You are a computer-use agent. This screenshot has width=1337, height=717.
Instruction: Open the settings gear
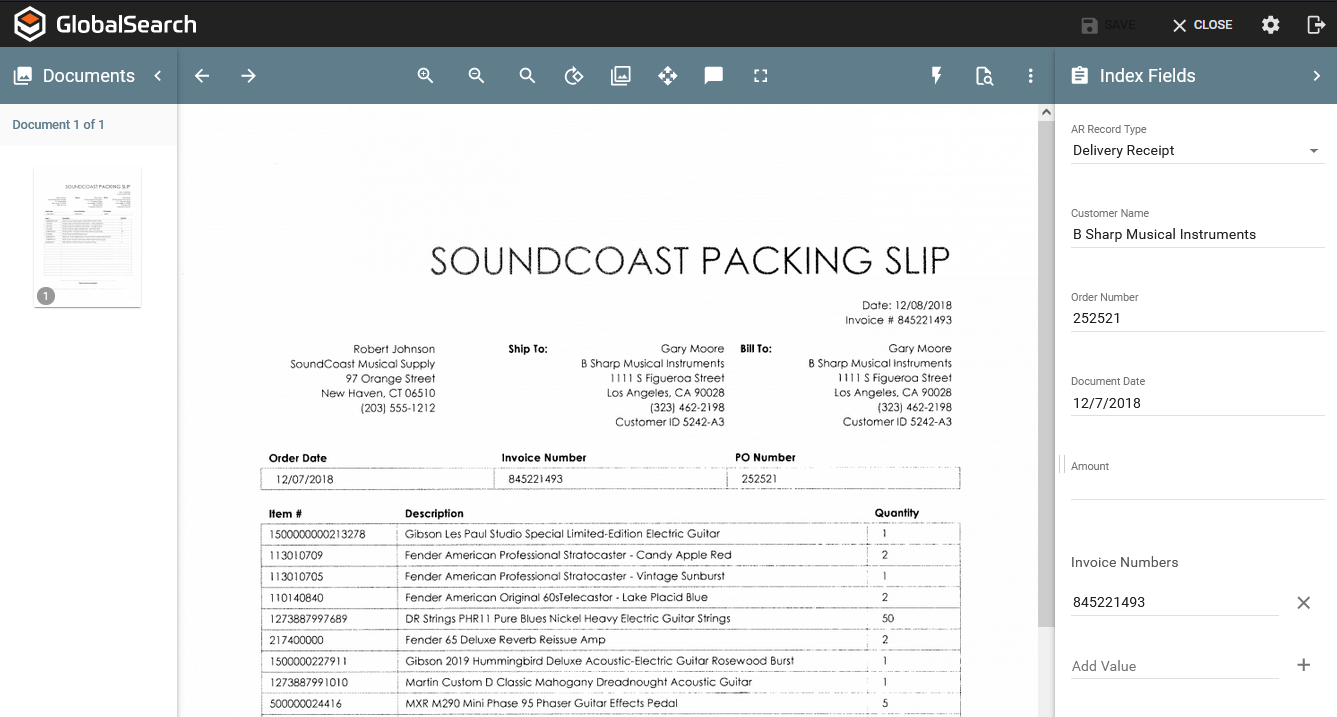click(1270, 25)
